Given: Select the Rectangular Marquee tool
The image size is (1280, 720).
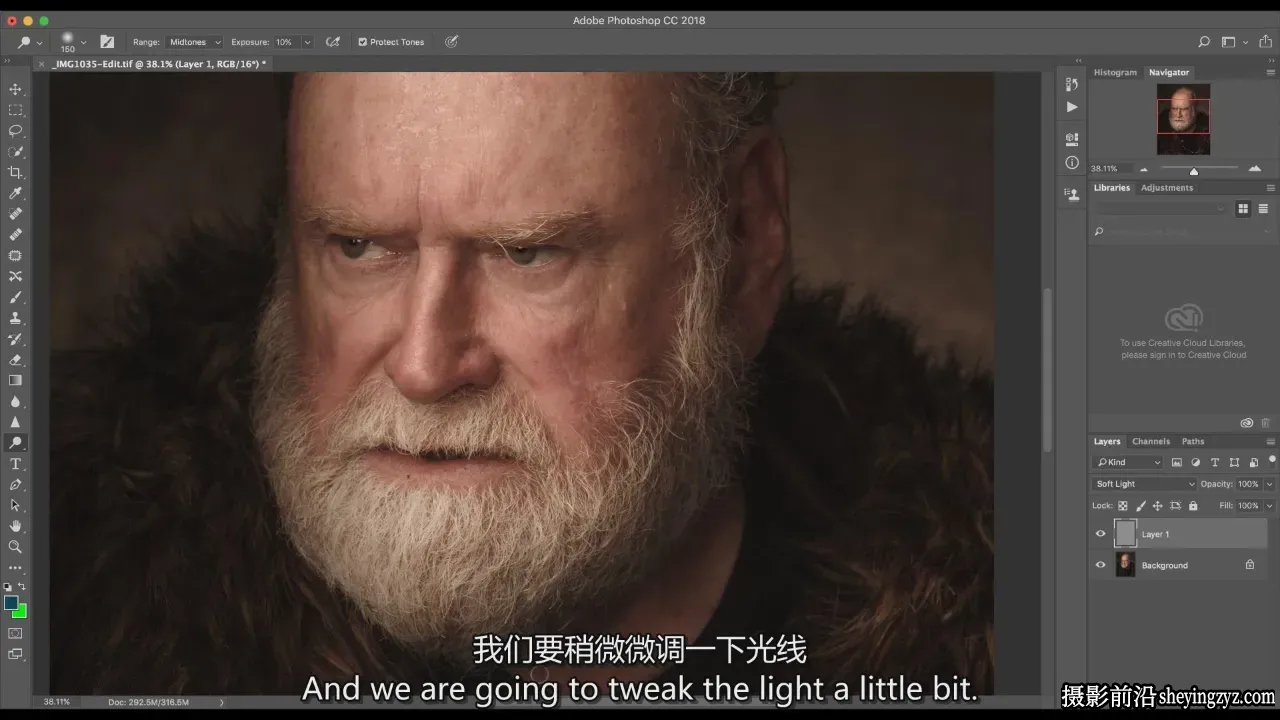Looking at the screenshot, I should 15,110.
